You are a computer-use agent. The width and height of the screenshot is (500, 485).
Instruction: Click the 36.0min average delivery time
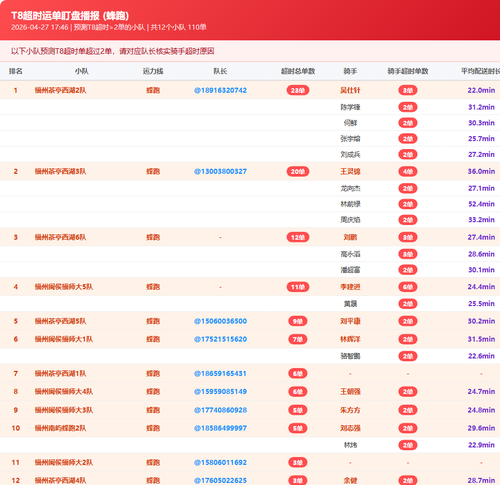[481, 171]
